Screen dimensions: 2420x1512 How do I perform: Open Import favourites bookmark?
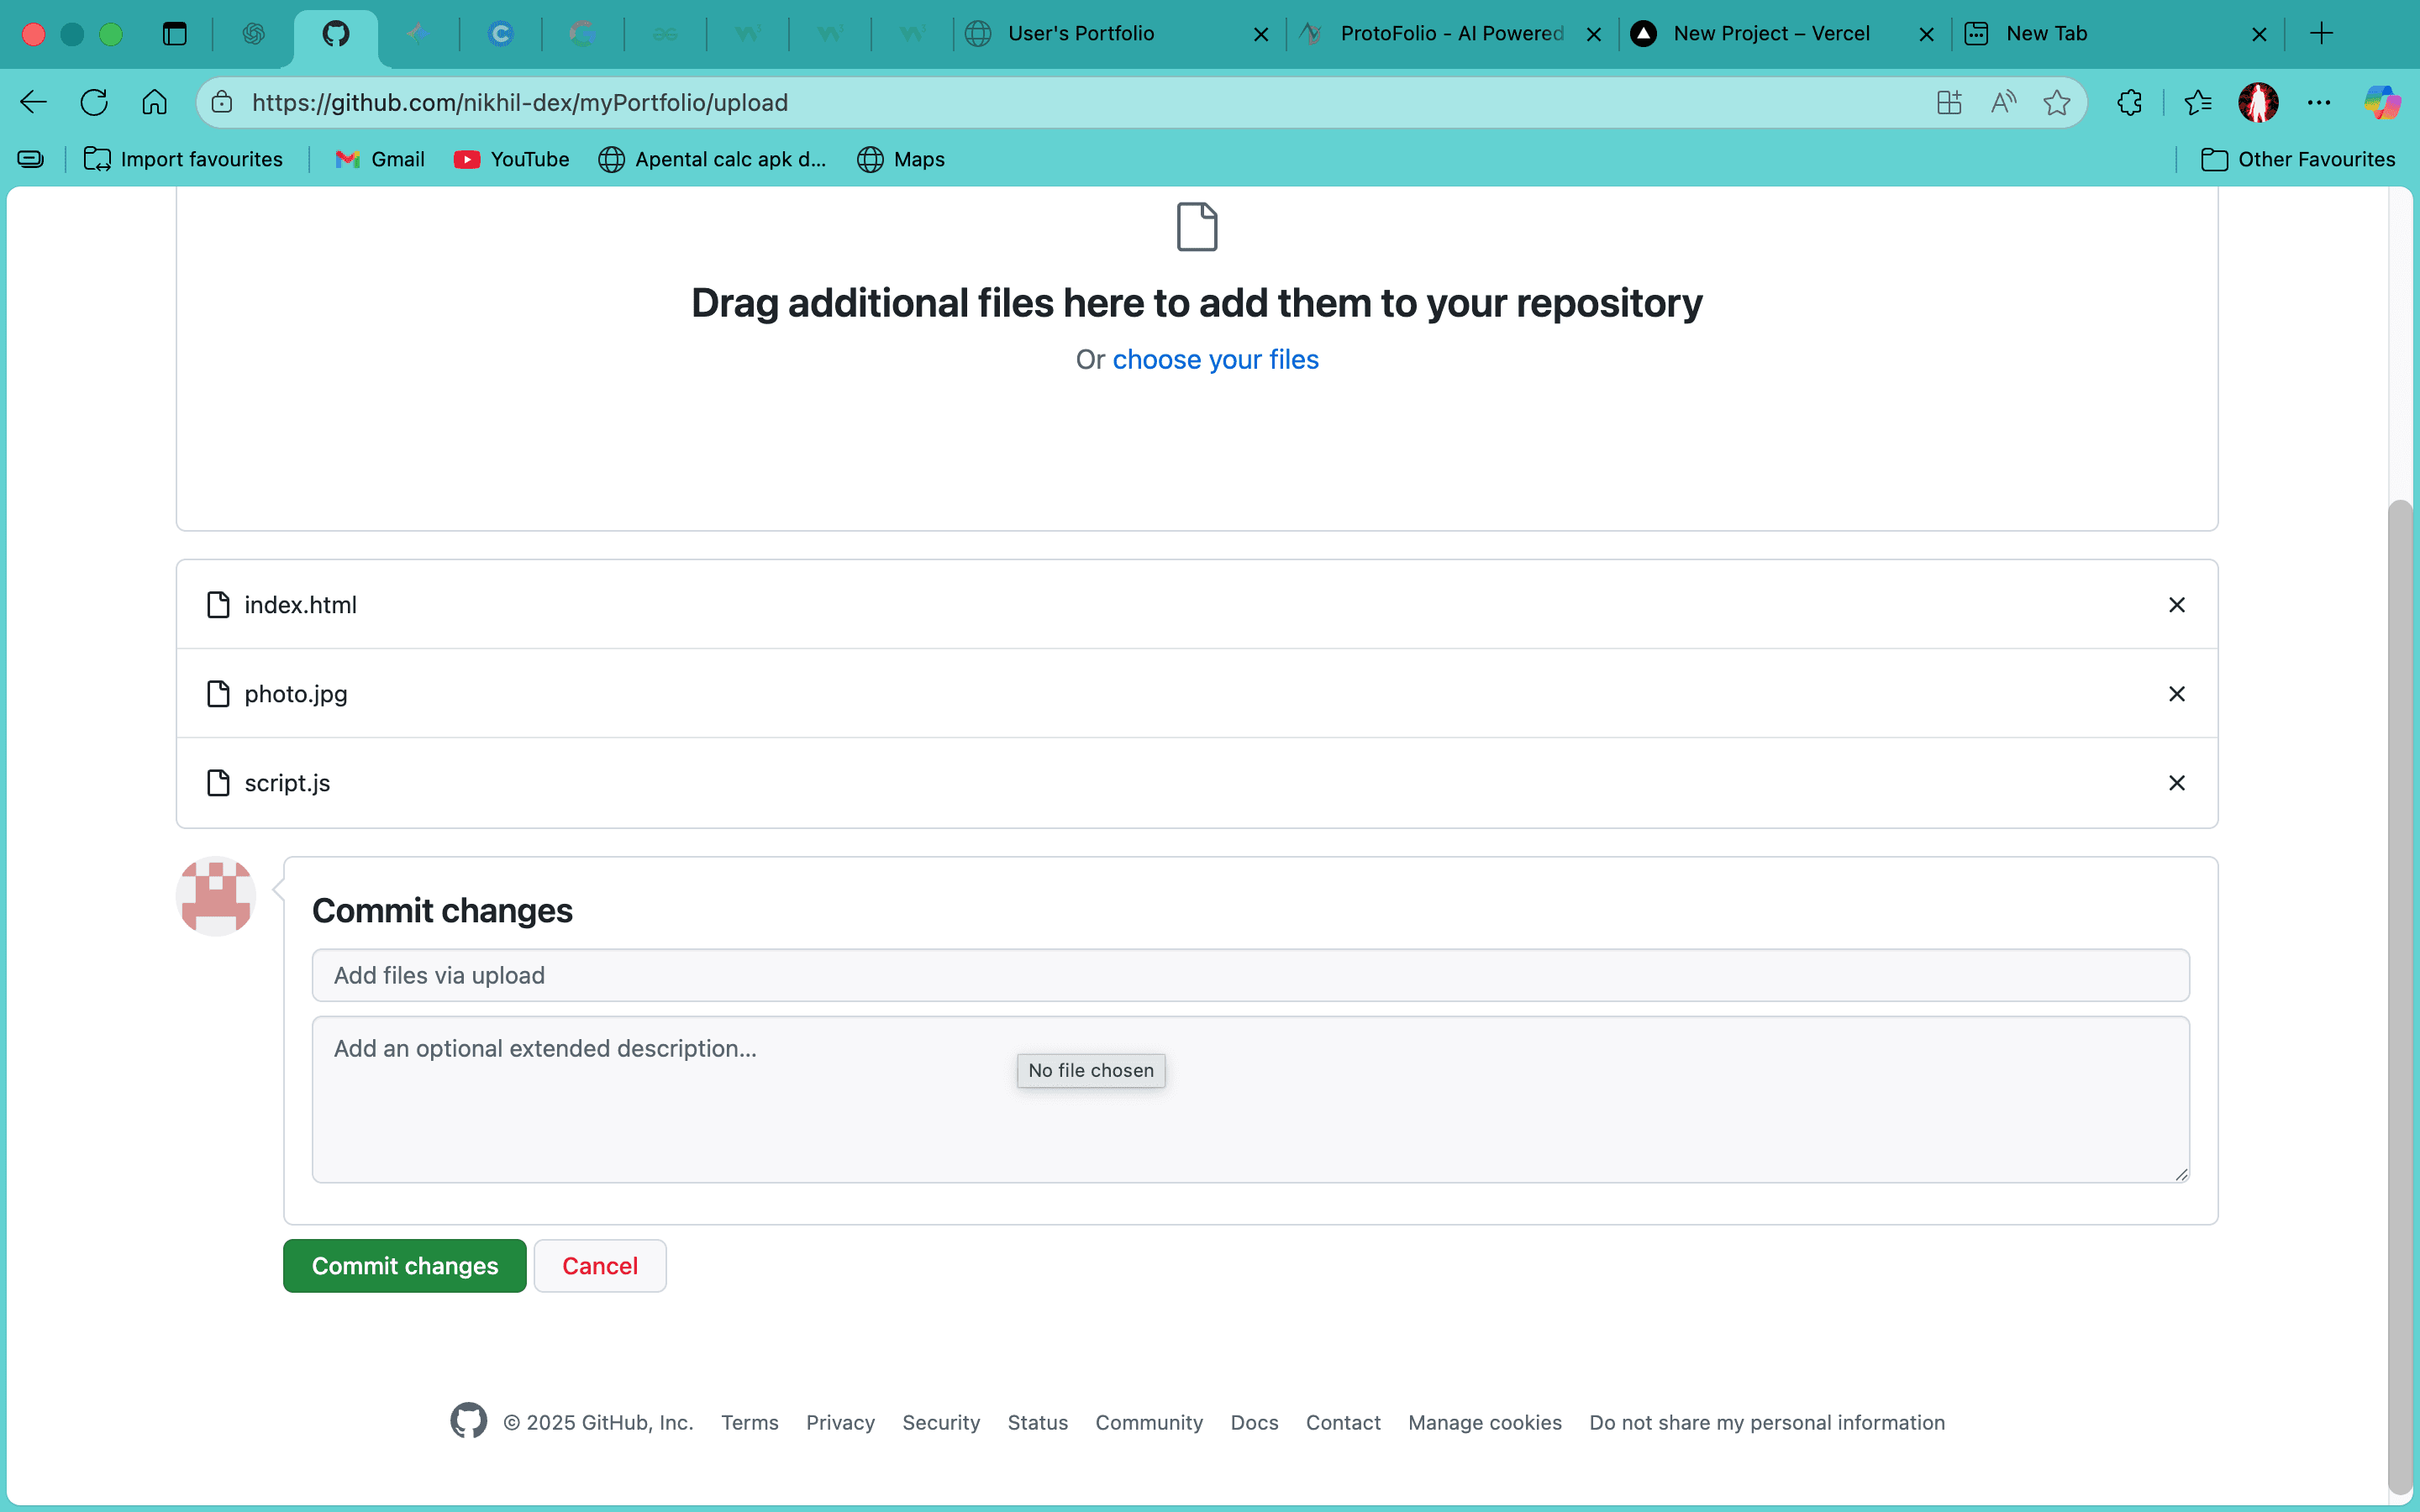point(183,159)
